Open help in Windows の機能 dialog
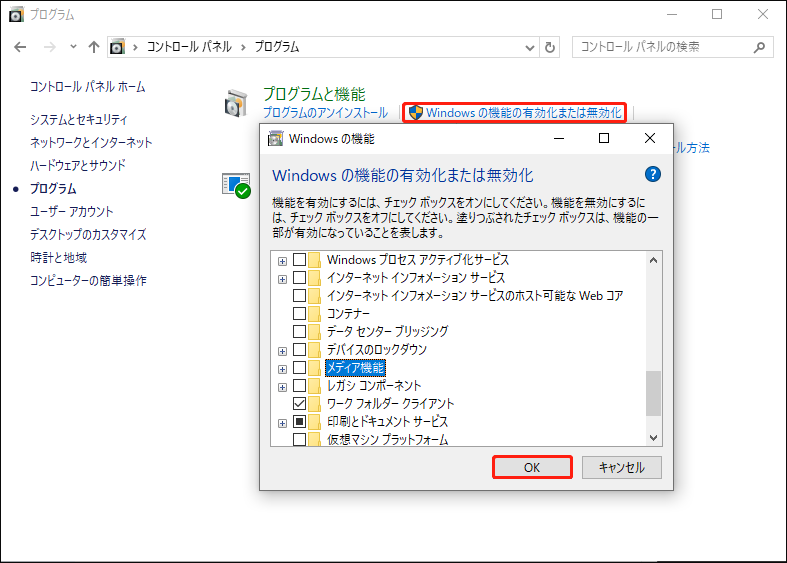The image size is (787, 563). [652, 175]
